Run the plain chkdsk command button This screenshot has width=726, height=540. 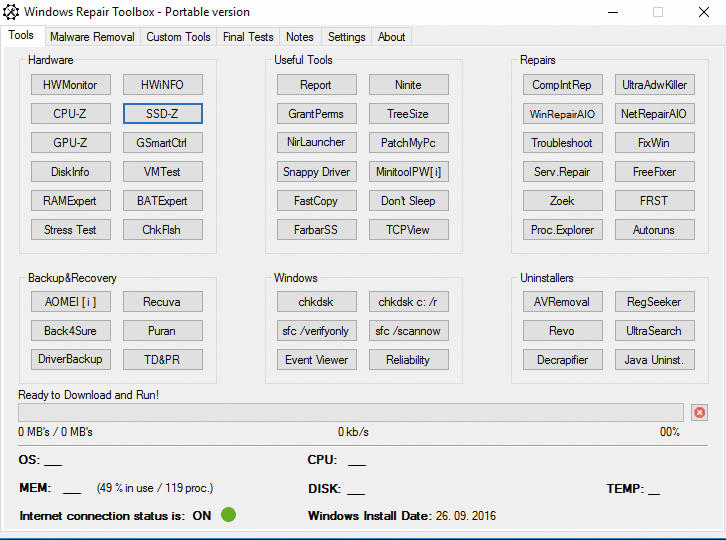317,301
